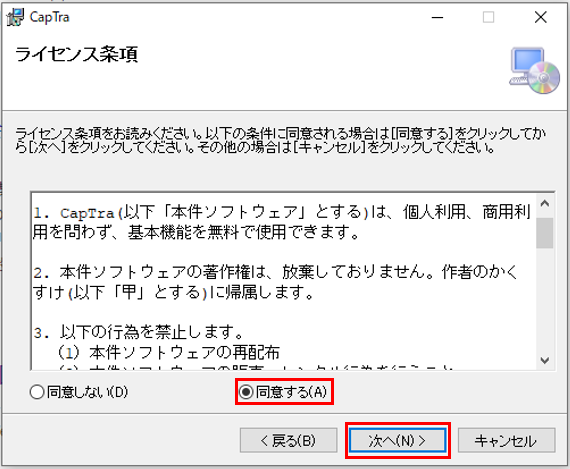Click the computer and disc setup icon

[x=534, y=70]
